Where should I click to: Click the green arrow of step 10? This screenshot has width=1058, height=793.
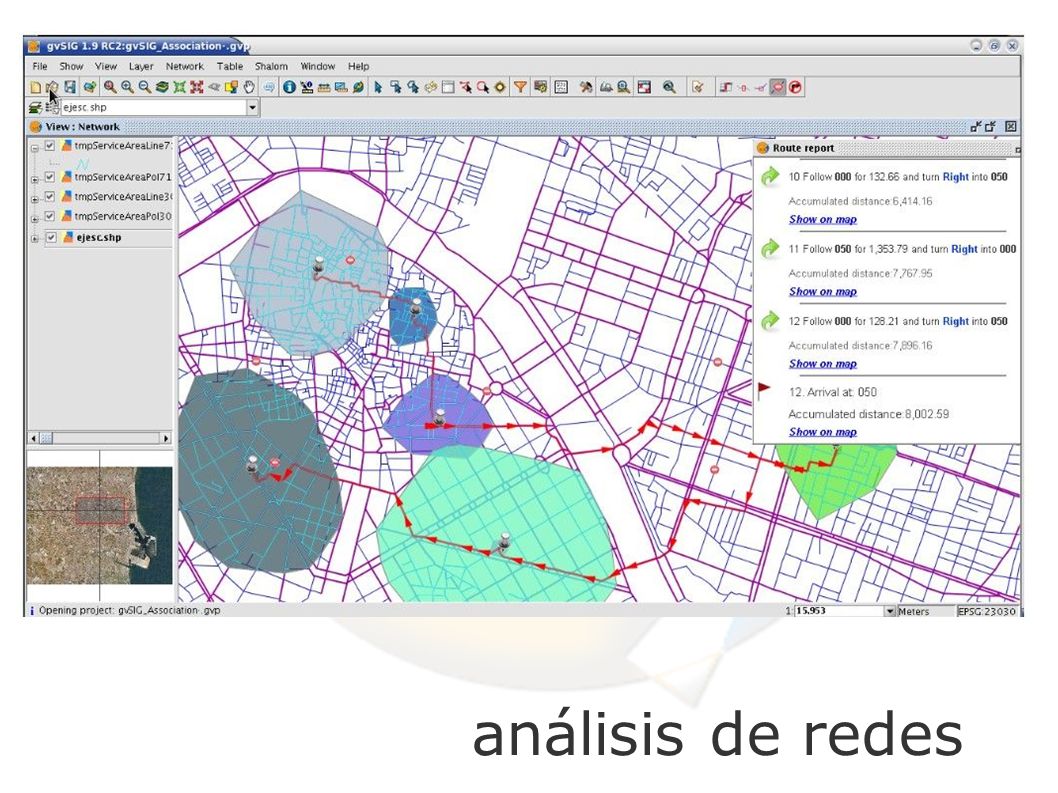pyautogui.click(x=770, y=177)
